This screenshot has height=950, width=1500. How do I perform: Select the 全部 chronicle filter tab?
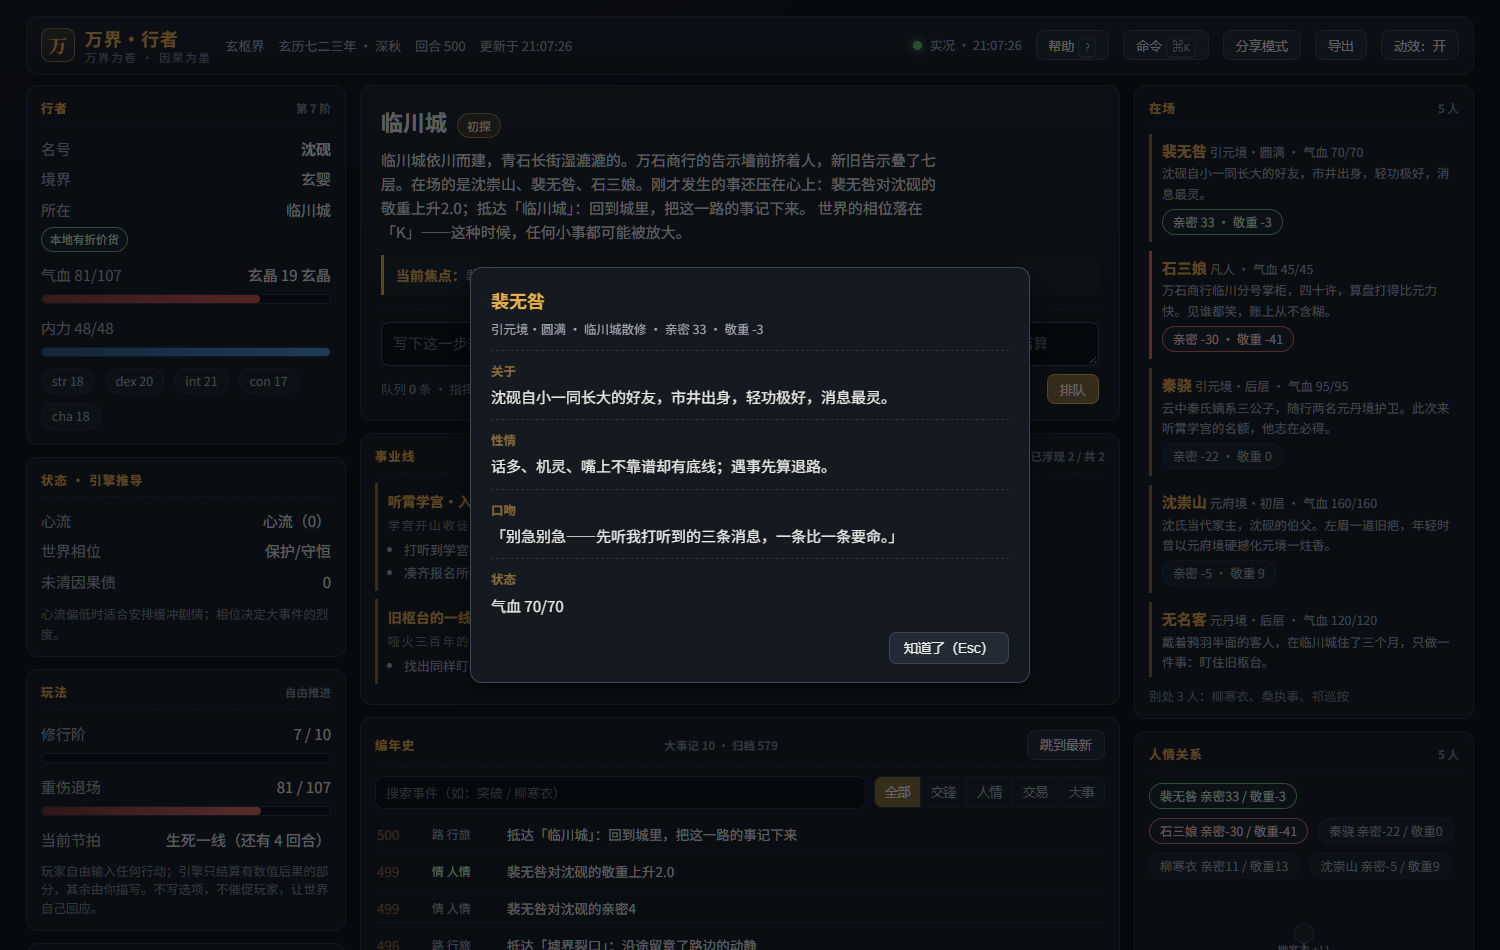click(898, 792)
